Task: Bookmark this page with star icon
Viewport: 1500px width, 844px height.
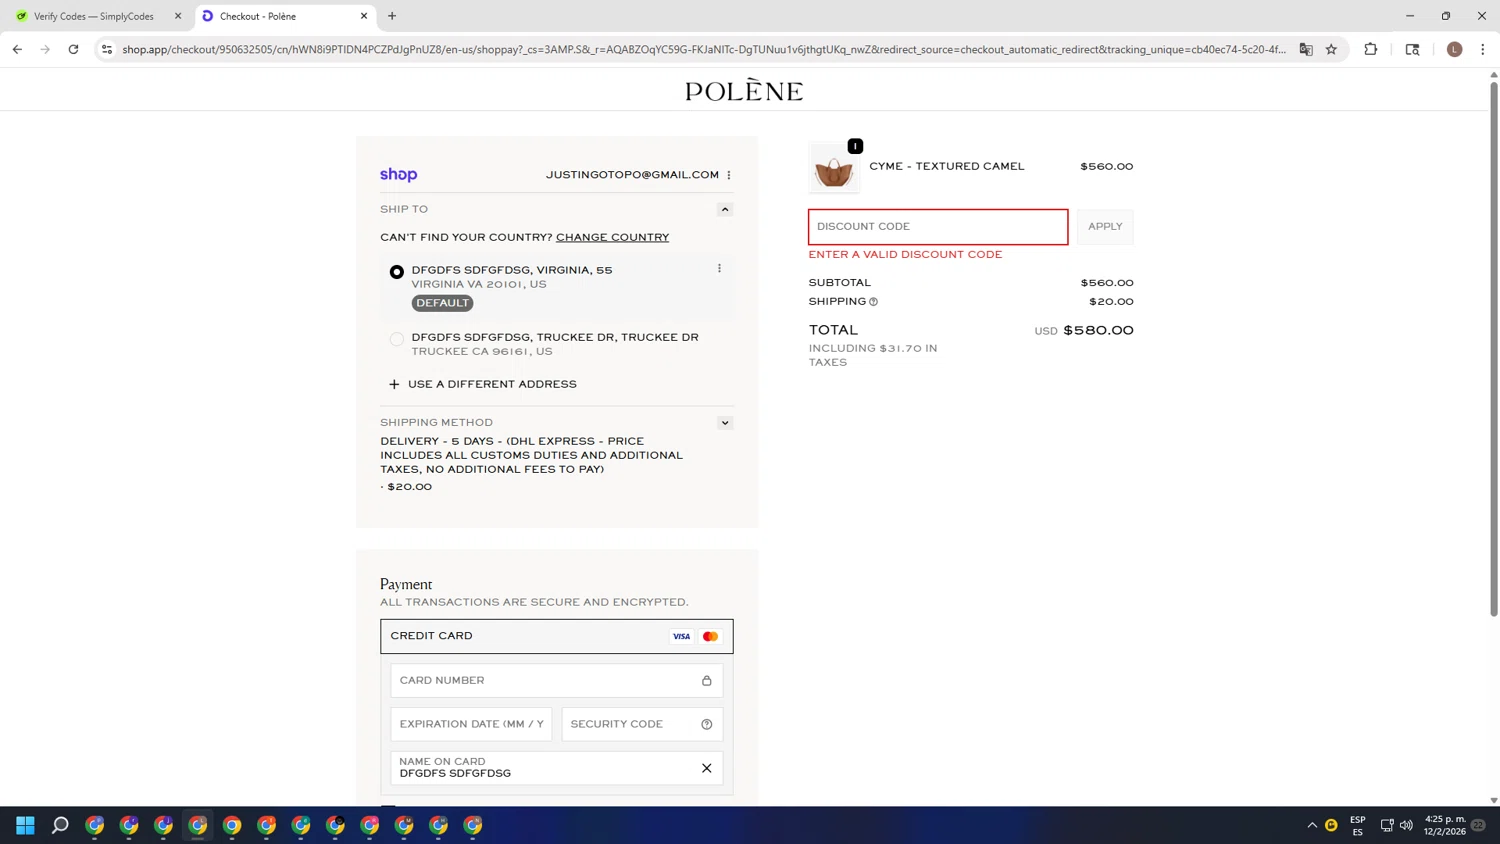Action: pos(1331,49)
